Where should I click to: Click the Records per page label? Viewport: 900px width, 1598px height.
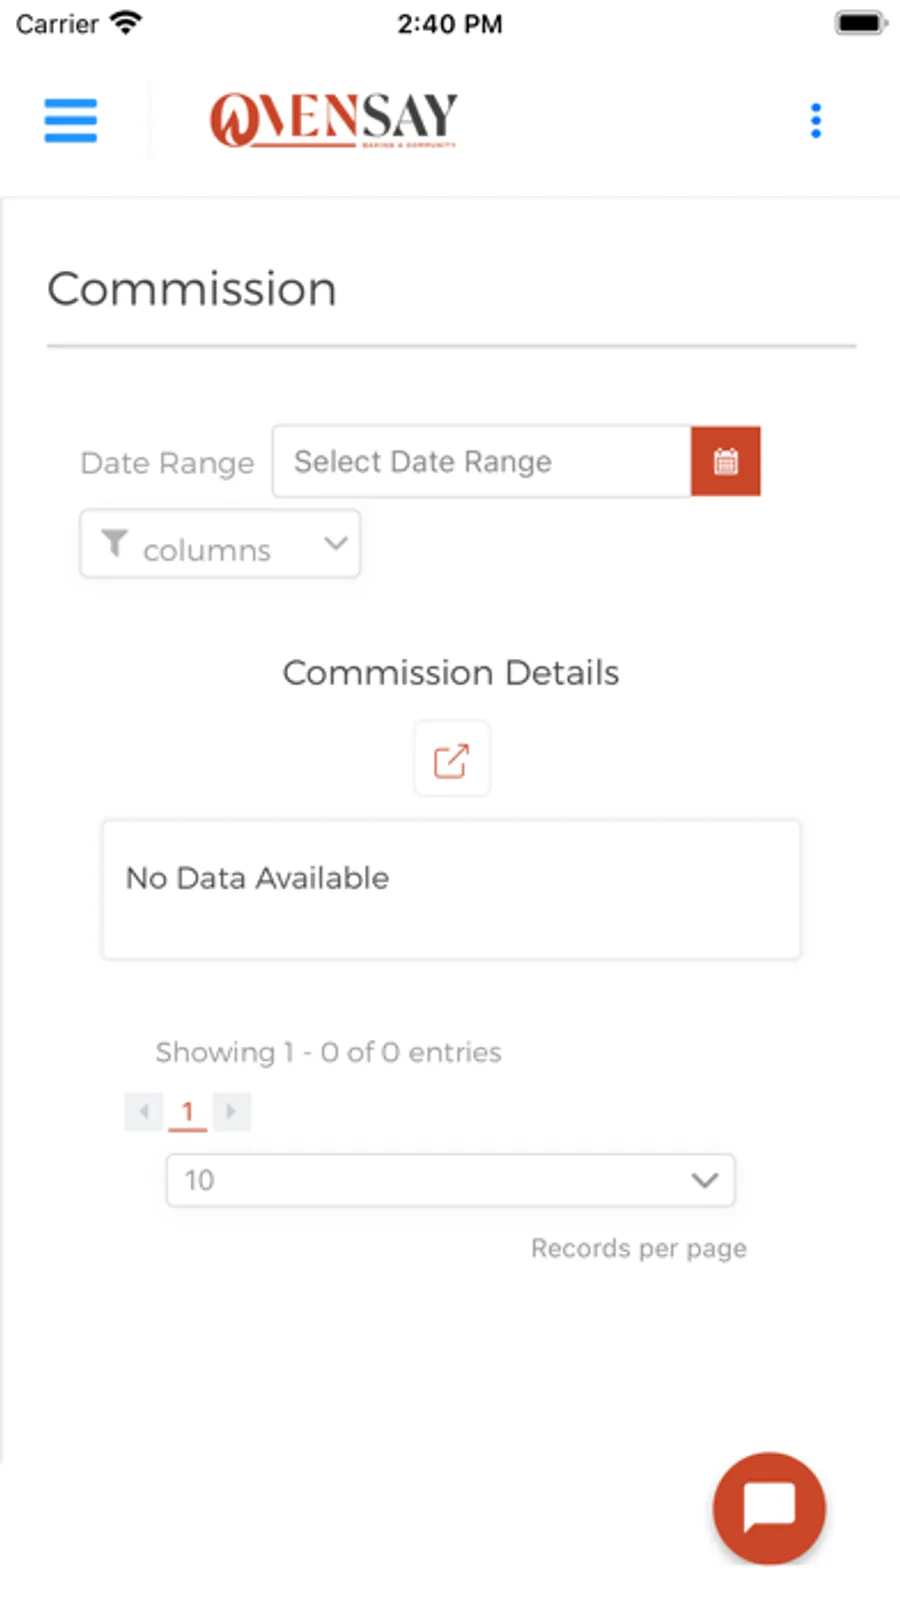pyautogui.click(x=638, y=1248)
